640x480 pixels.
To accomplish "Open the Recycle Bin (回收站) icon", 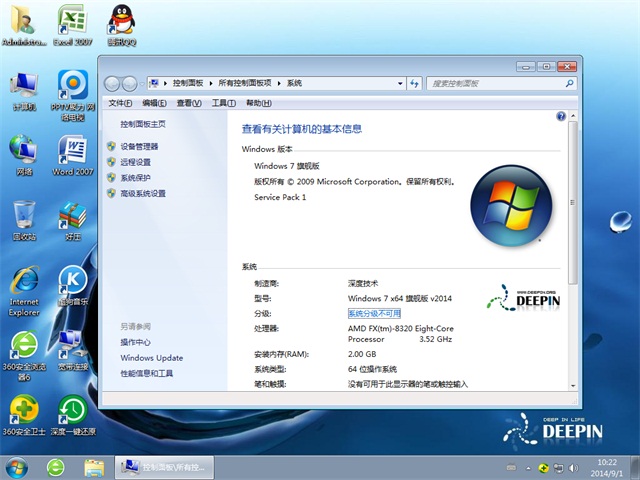I will 24,220.
